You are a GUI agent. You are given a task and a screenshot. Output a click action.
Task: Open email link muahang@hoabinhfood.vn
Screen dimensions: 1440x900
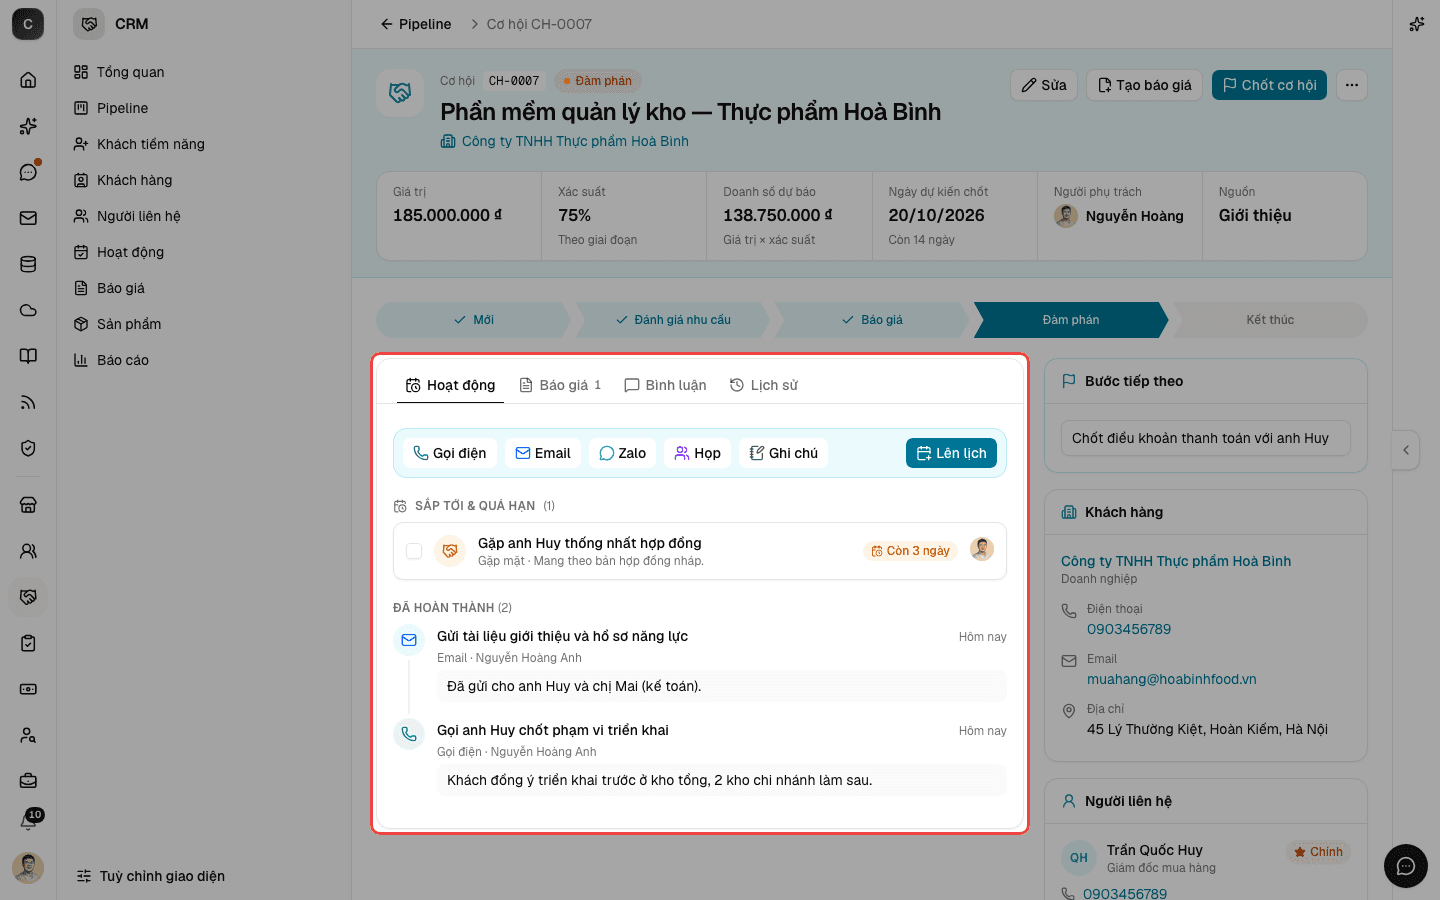[x=1171, y=679]
